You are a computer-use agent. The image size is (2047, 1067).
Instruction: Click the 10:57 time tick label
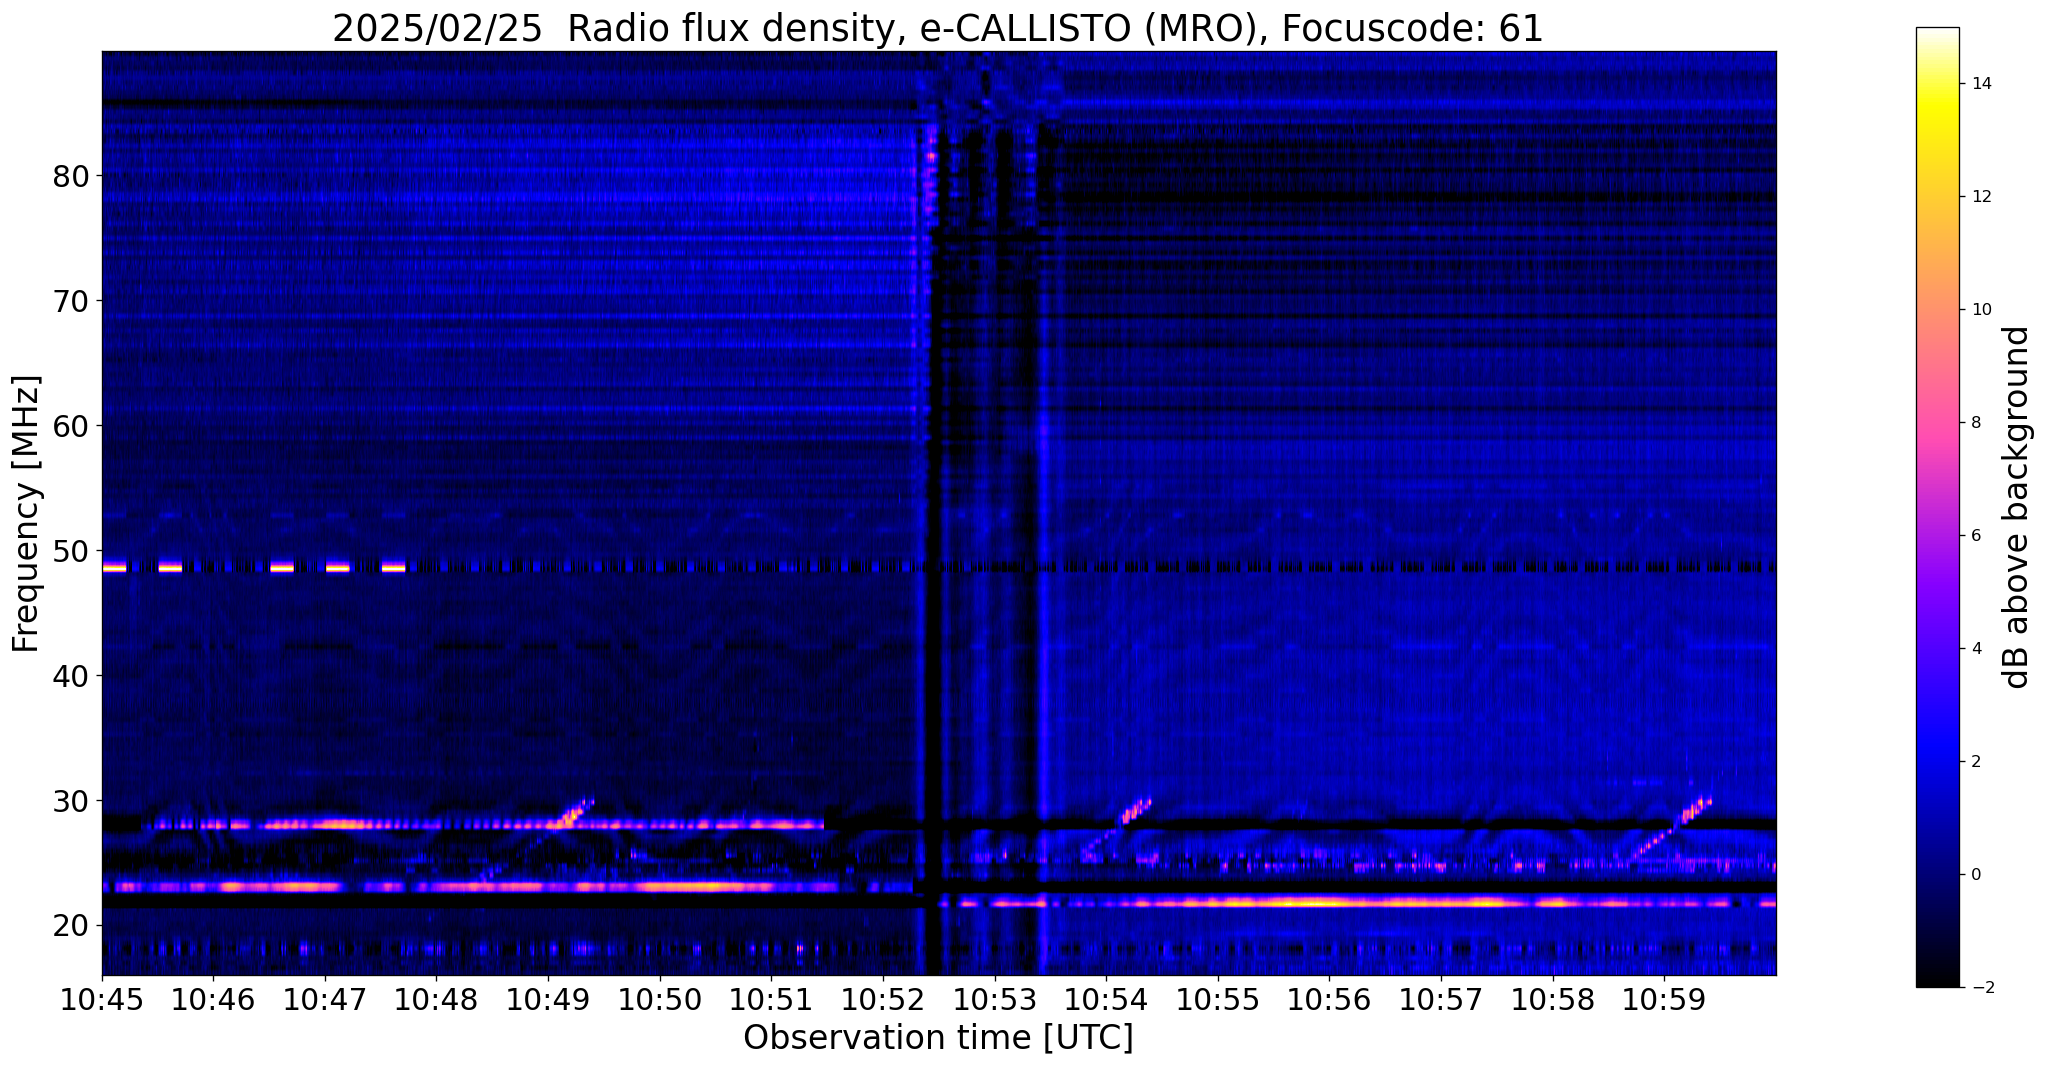[1441, 1000]
